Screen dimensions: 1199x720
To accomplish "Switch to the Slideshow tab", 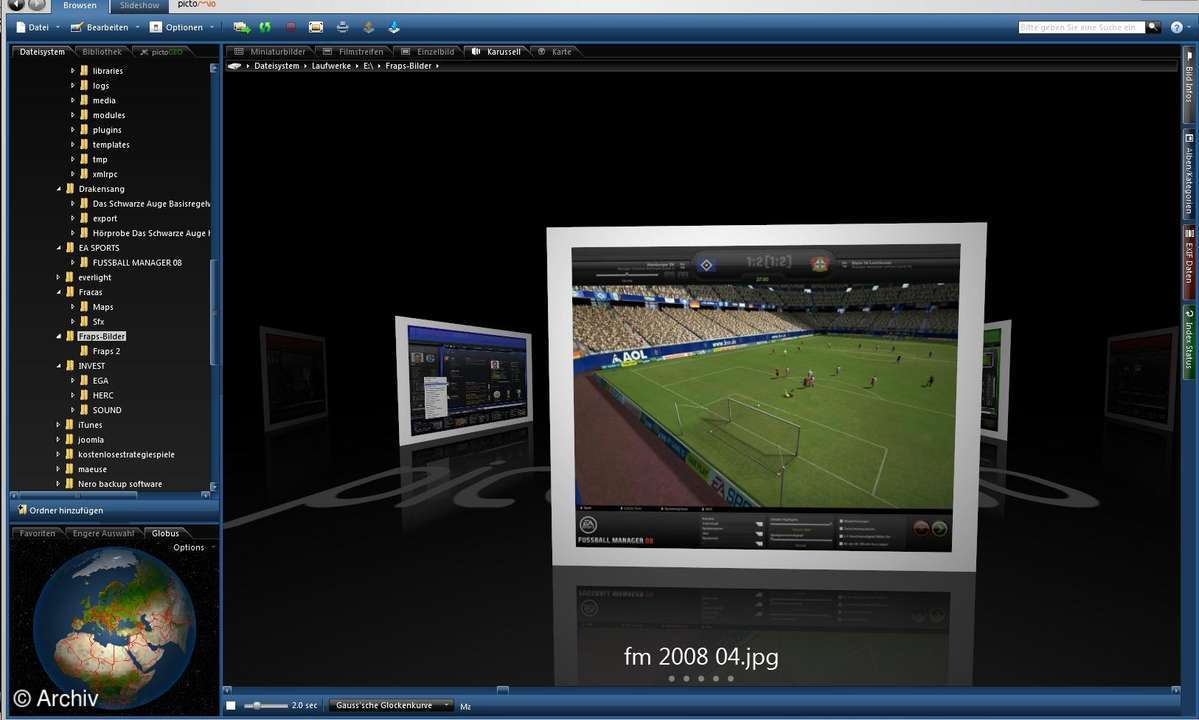I will click(140, 5).
